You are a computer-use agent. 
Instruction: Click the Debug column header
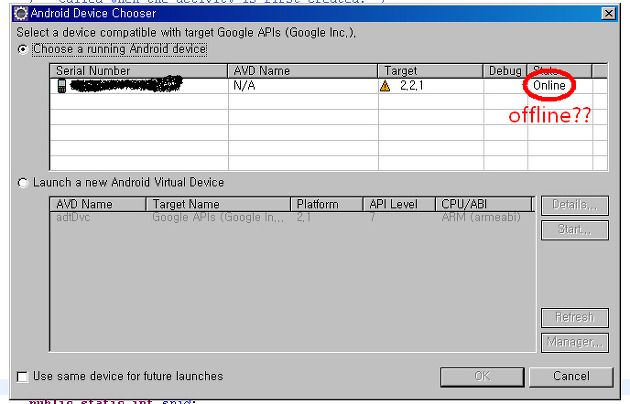pyautogui.click(x=505, y=71)
